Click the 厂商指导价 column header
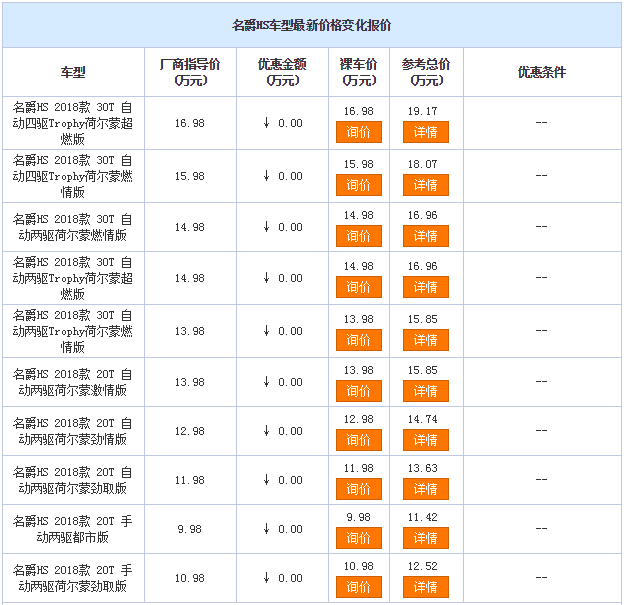624x605 pixels. 190,72
